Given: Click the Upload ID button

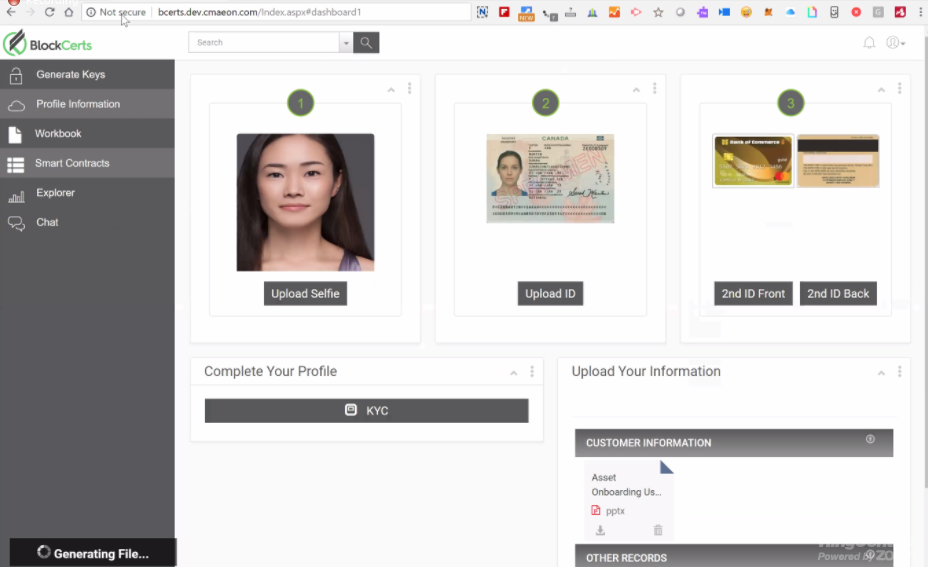Looking at the screenshot, I should pyautogui.click(x=550, y=294).
